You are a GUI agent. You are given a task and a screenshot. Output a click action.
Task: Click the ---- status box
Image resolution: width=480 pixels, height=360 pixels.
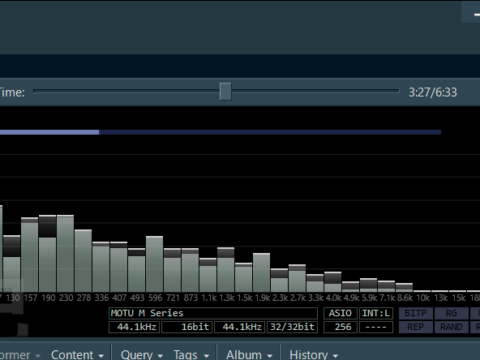pyautogui.click(x=376, y=327)
